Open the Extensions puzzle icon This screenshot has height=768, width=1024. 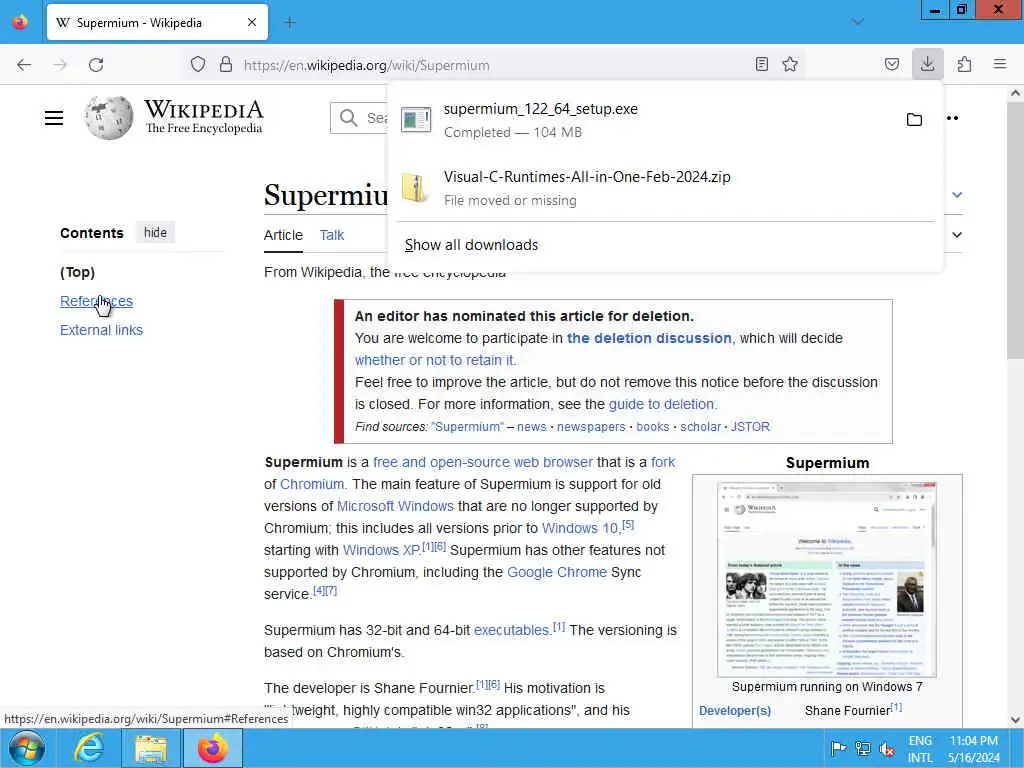pyautogui.click(x=964, y=64)
